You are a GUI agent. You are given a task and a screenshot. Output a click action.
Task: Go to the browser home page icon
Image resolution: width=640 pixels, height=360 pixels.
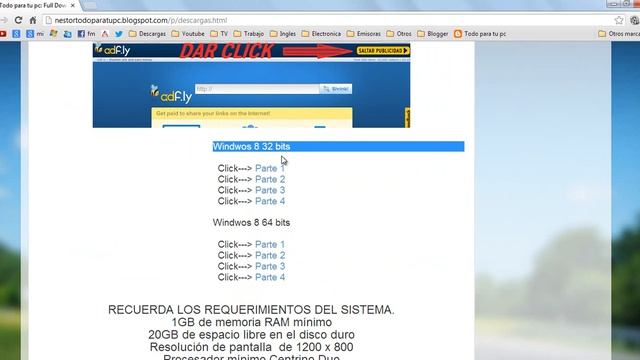click(33, 20)
